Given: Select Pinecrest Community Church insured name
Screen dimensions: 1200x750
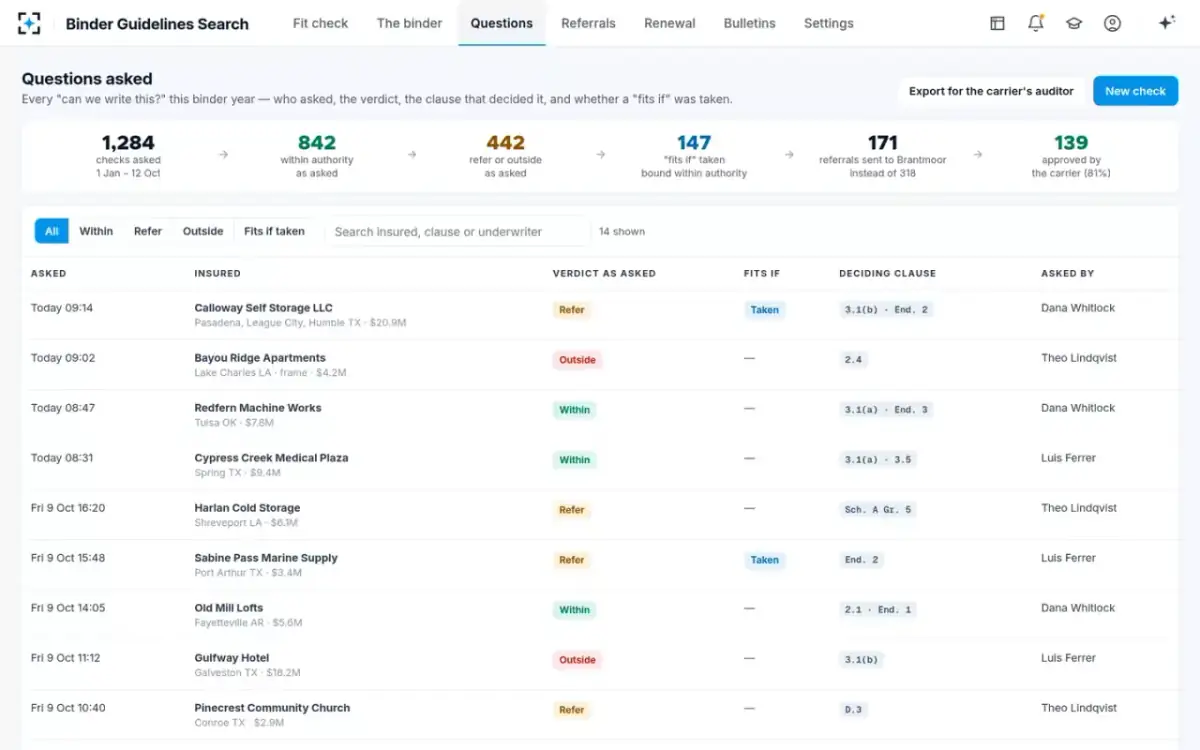Looking at the screenshot, I should [272, 708].
